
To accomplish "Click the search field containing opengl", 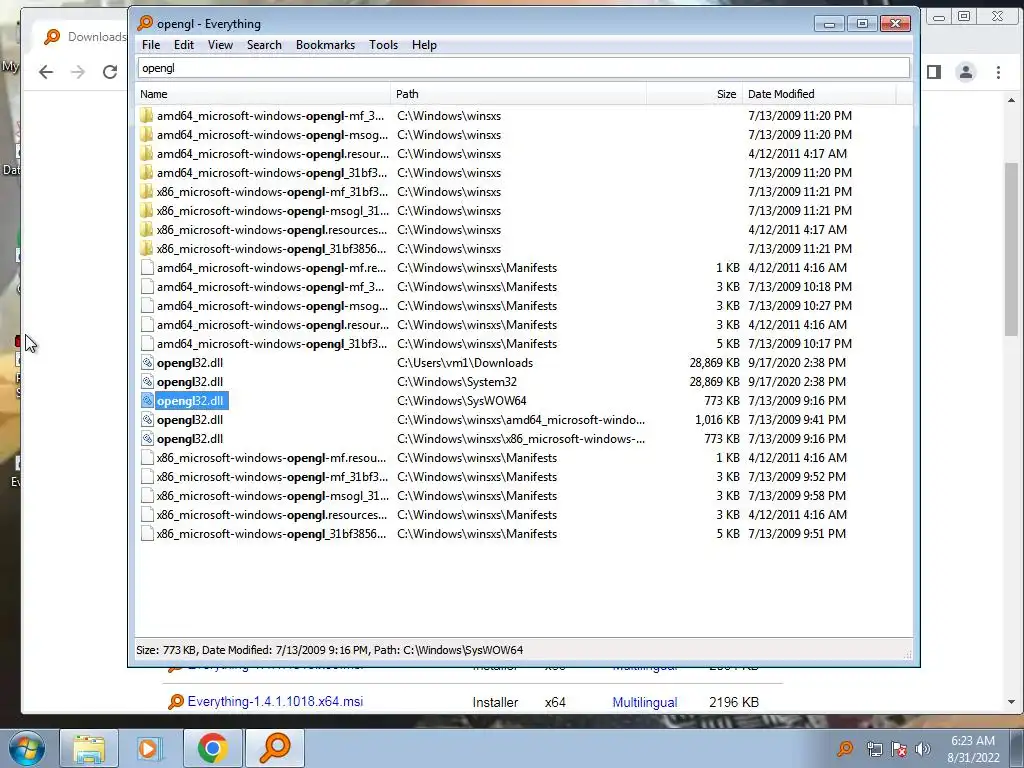I will pyautogui.click(x=523, y=68).
